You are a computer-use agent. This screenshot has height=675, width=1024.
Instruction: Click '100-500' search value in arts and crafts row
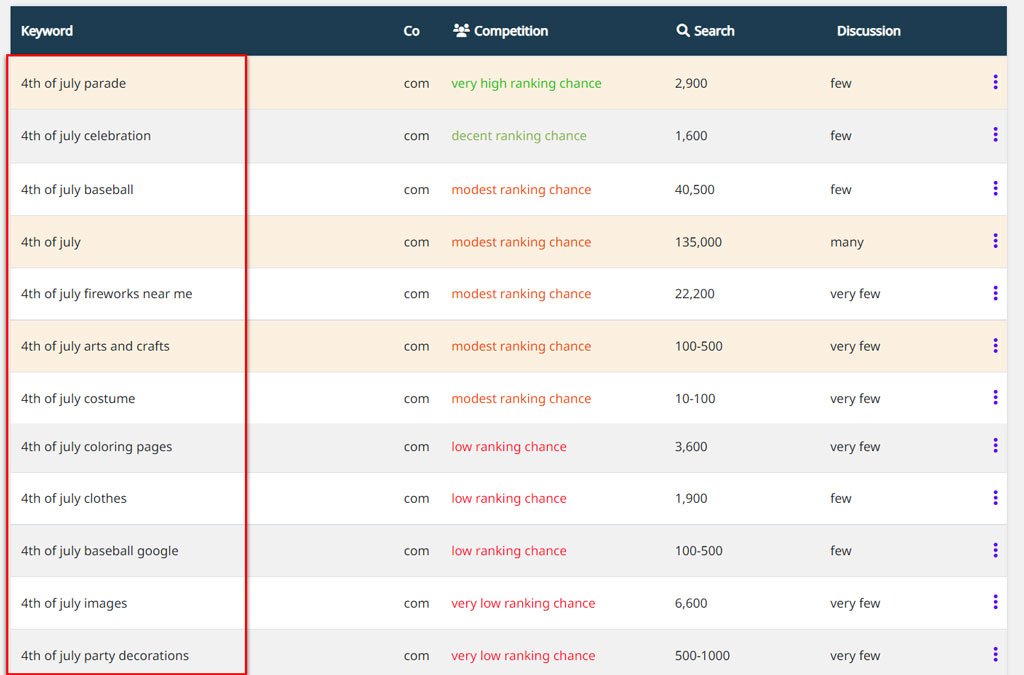click(699, 347)
